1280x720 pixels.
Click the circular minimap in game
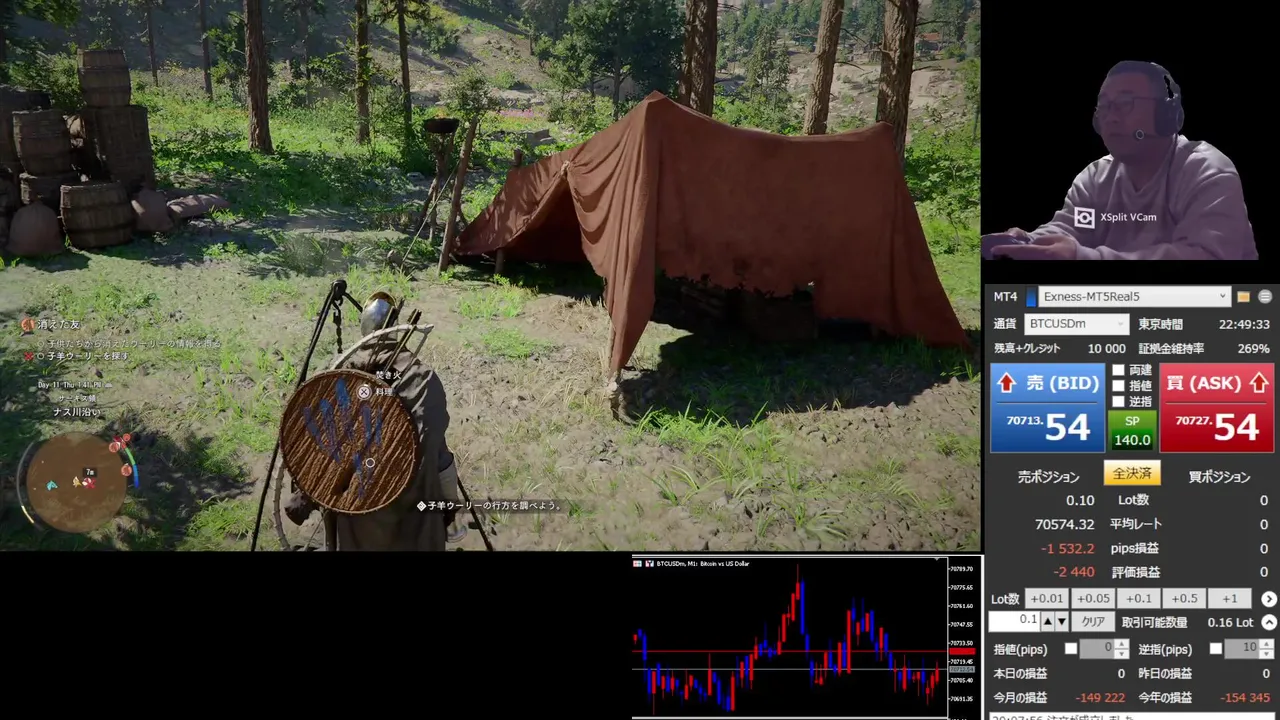[77, 484]
